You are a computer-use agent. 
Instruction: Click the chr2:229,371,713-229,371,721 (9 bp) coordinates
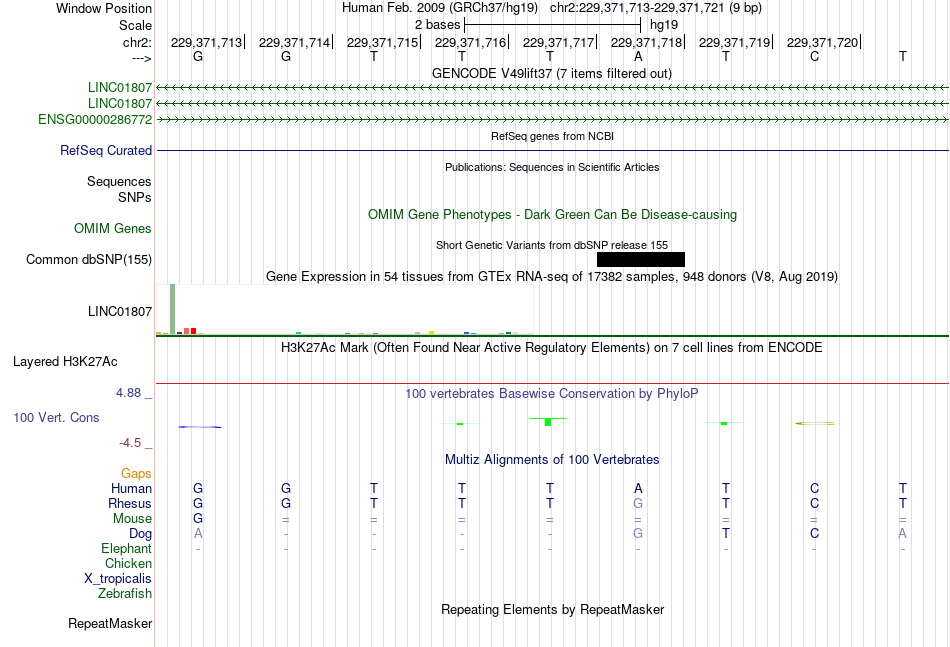pyautogui.click(x=656, y=8)
